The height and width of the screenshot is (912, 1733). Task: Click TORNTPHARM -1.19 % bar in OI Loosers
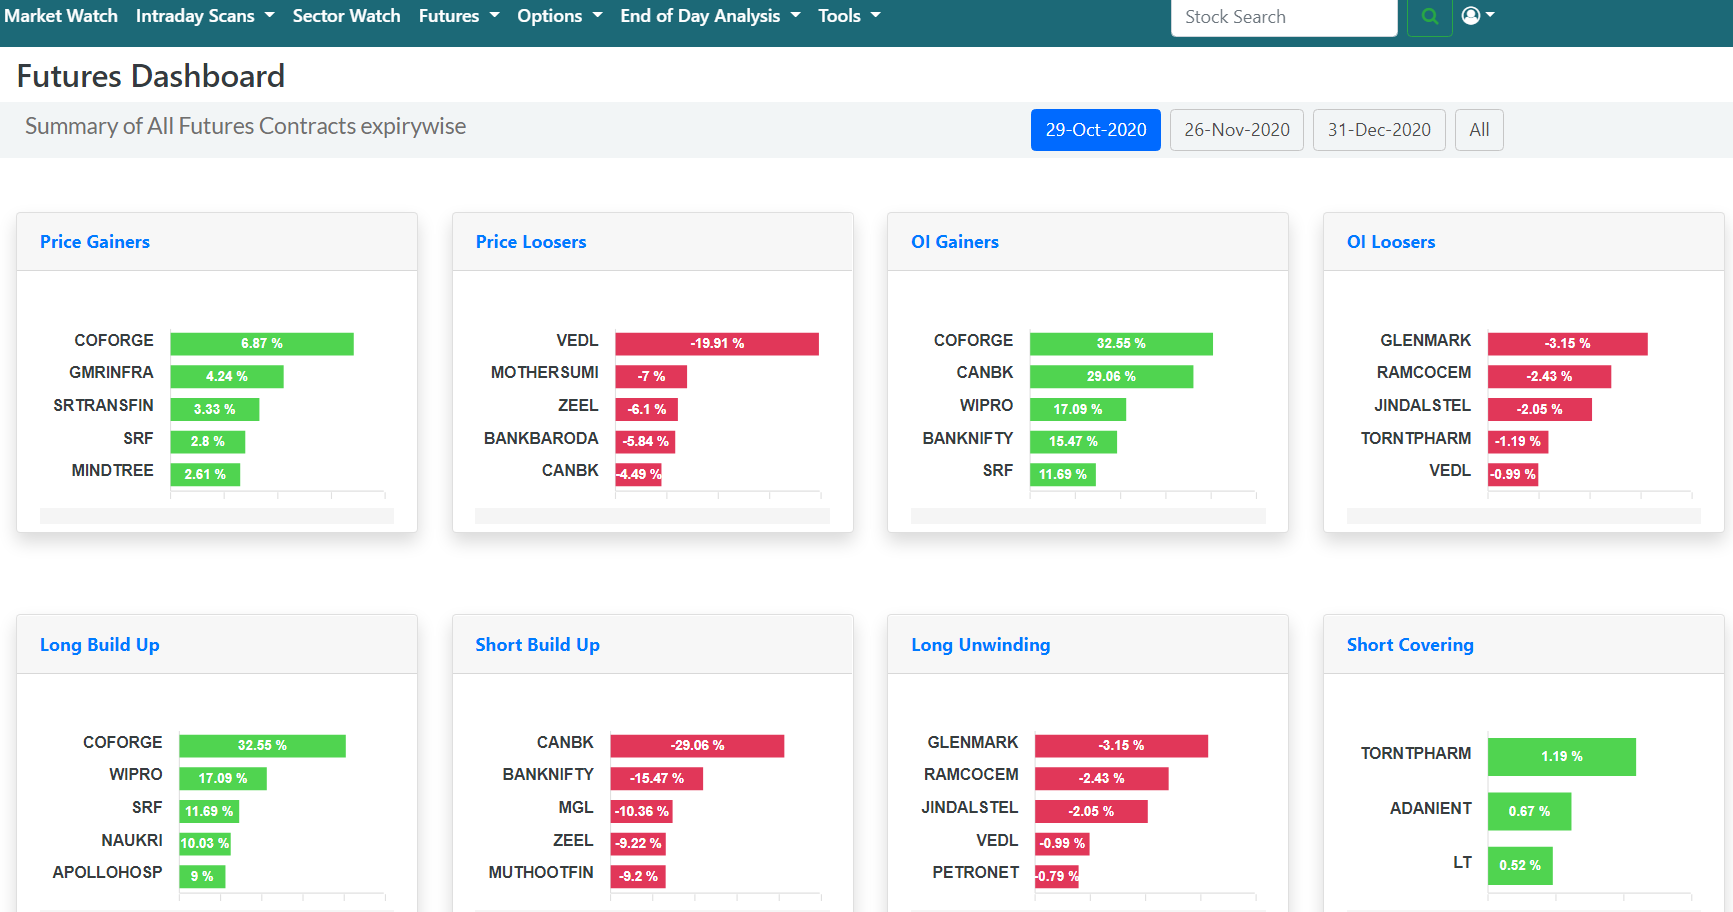[1518, 442]
